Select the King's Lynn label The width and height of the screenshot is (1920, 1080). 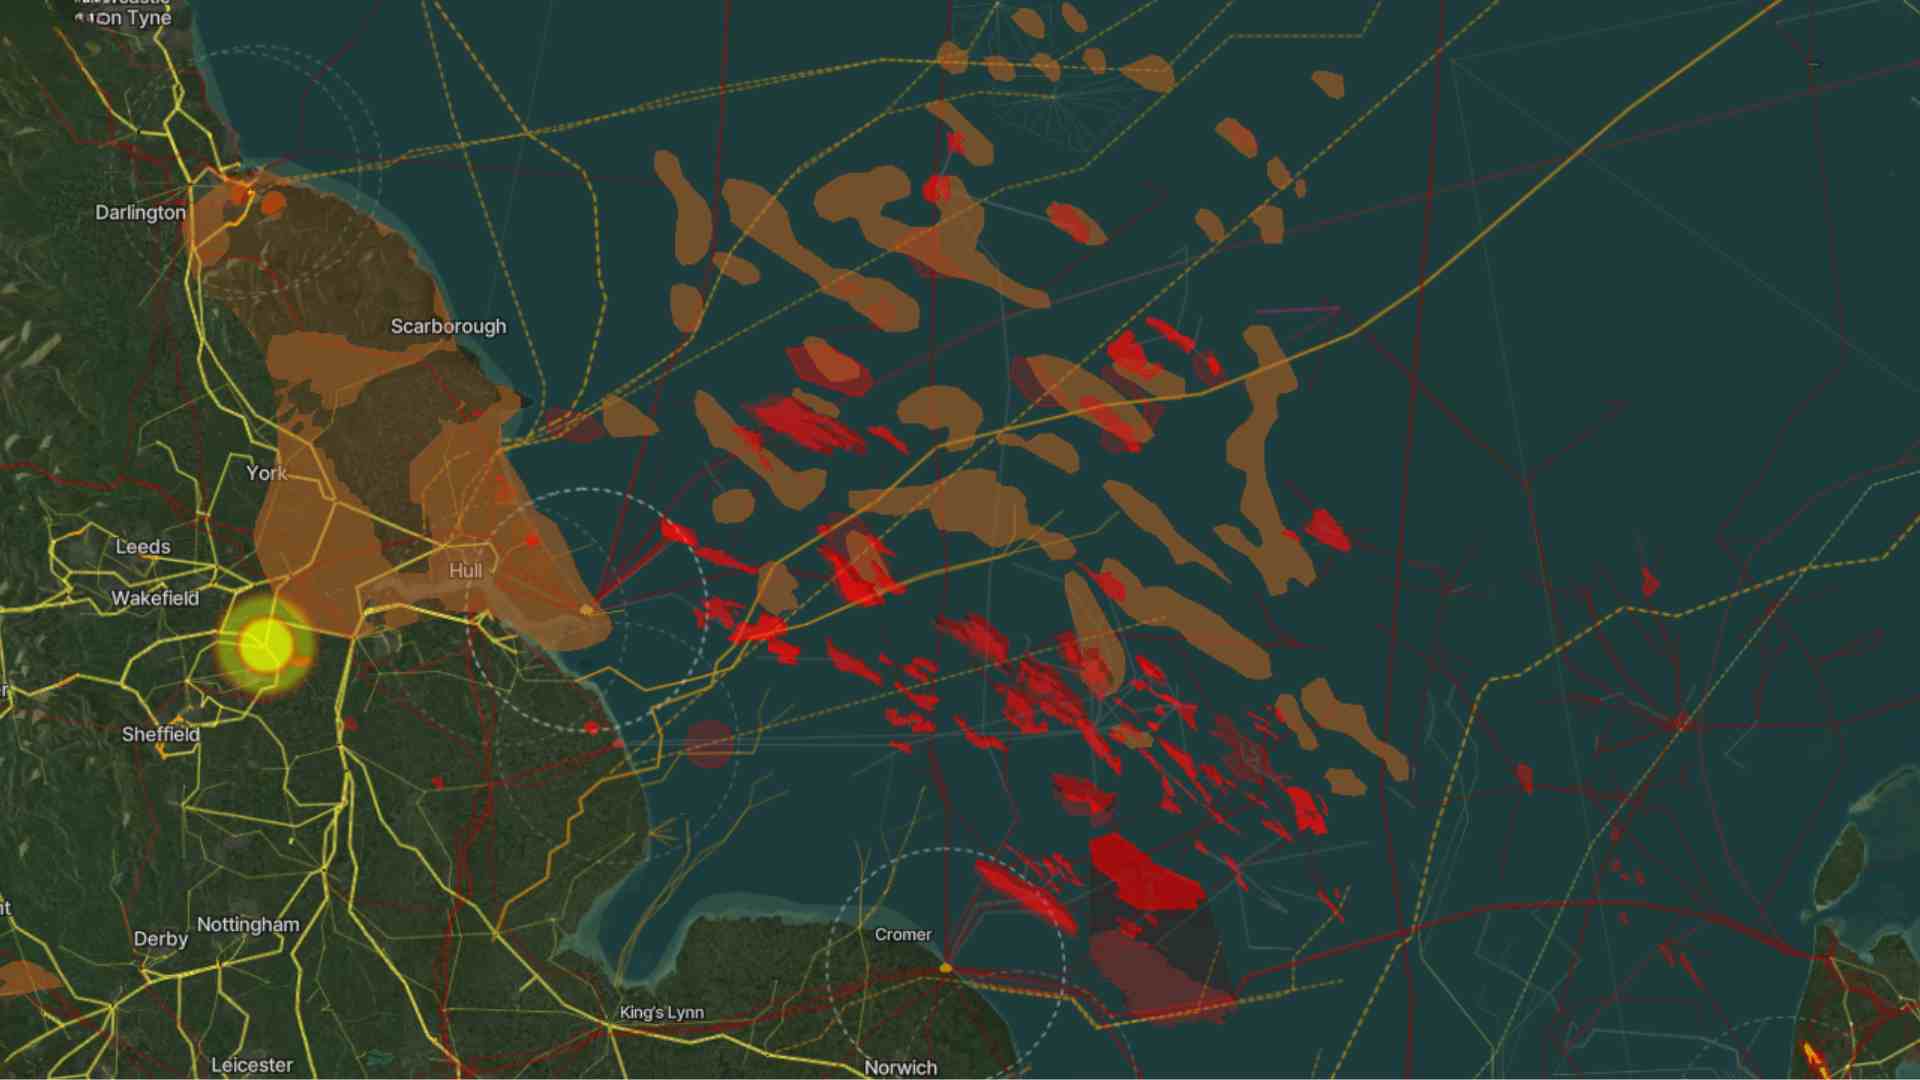(x=661, y=1012)
